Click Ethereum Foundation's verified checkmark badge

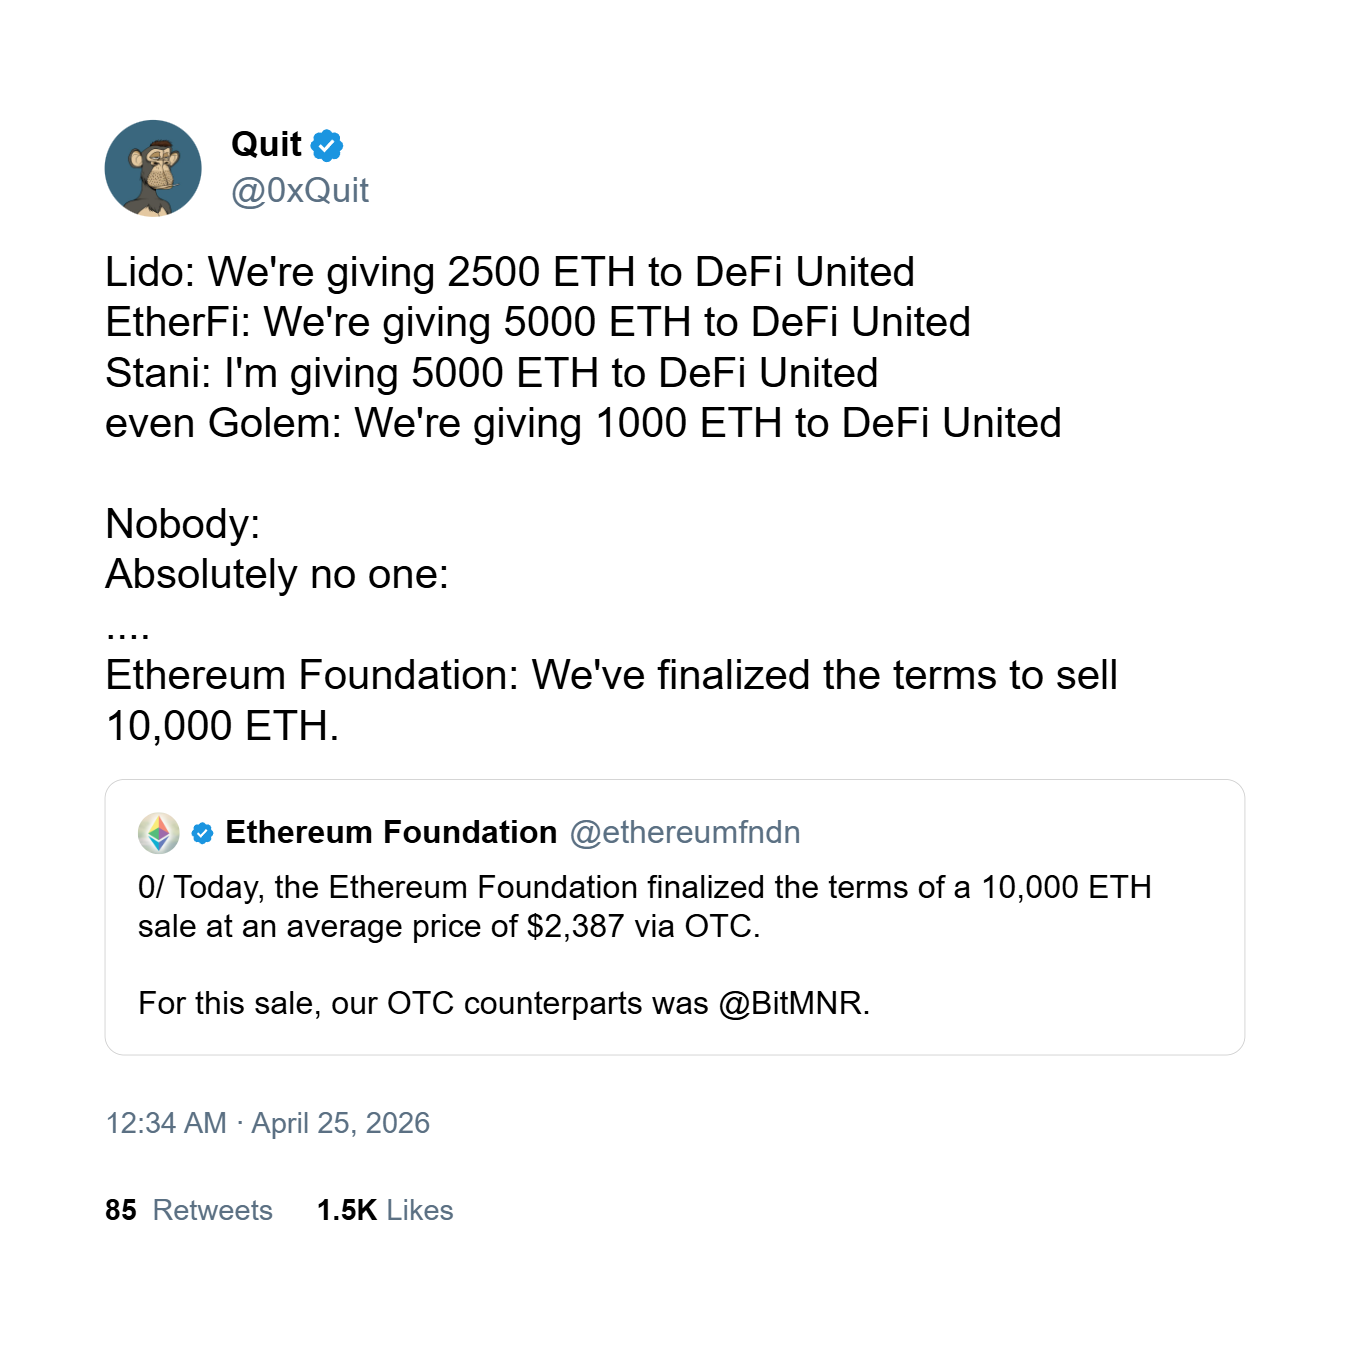(202, 833)
